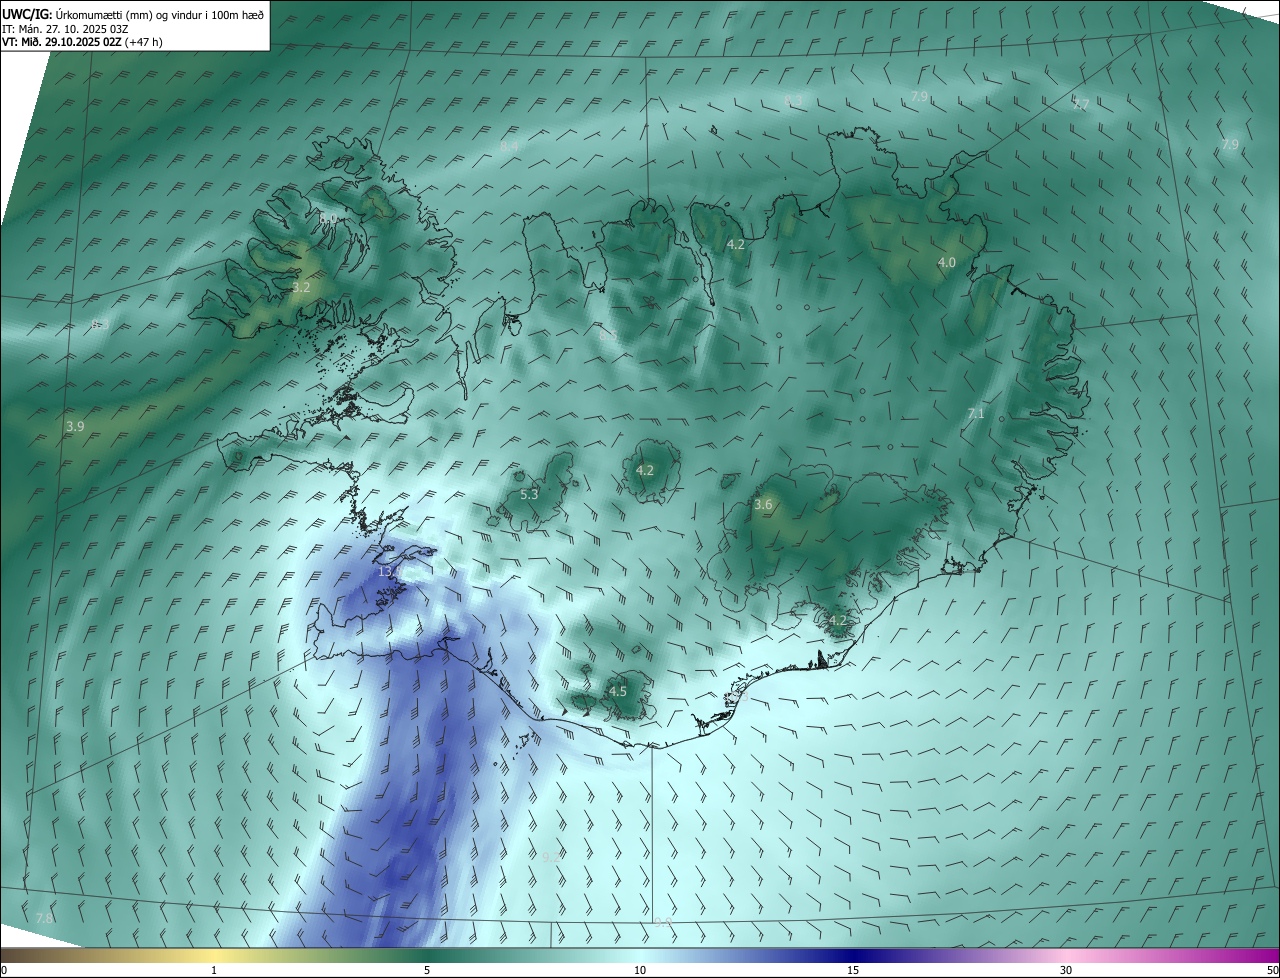Click the 3.2 value on the Westfjords
1280x978 pixels.
coord(301,287)
